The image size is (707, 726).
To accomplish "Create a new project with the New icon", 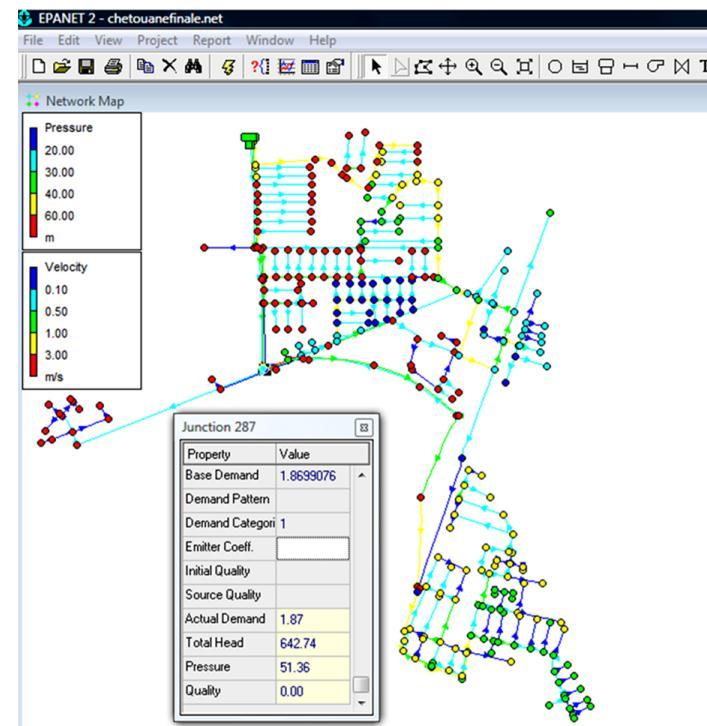I will pos(39,67).
